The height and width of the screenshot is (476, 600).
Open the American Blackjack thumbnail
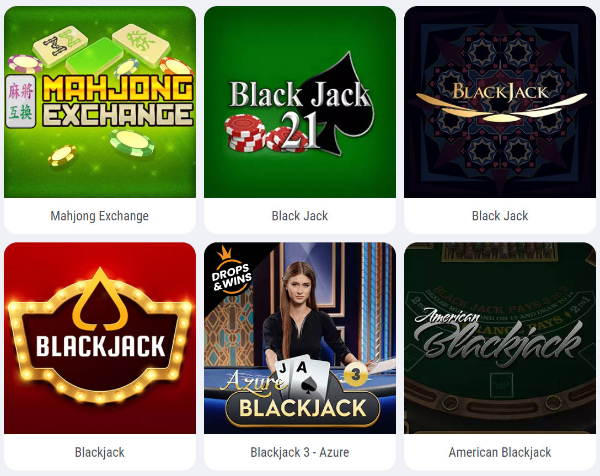[500, 338]
